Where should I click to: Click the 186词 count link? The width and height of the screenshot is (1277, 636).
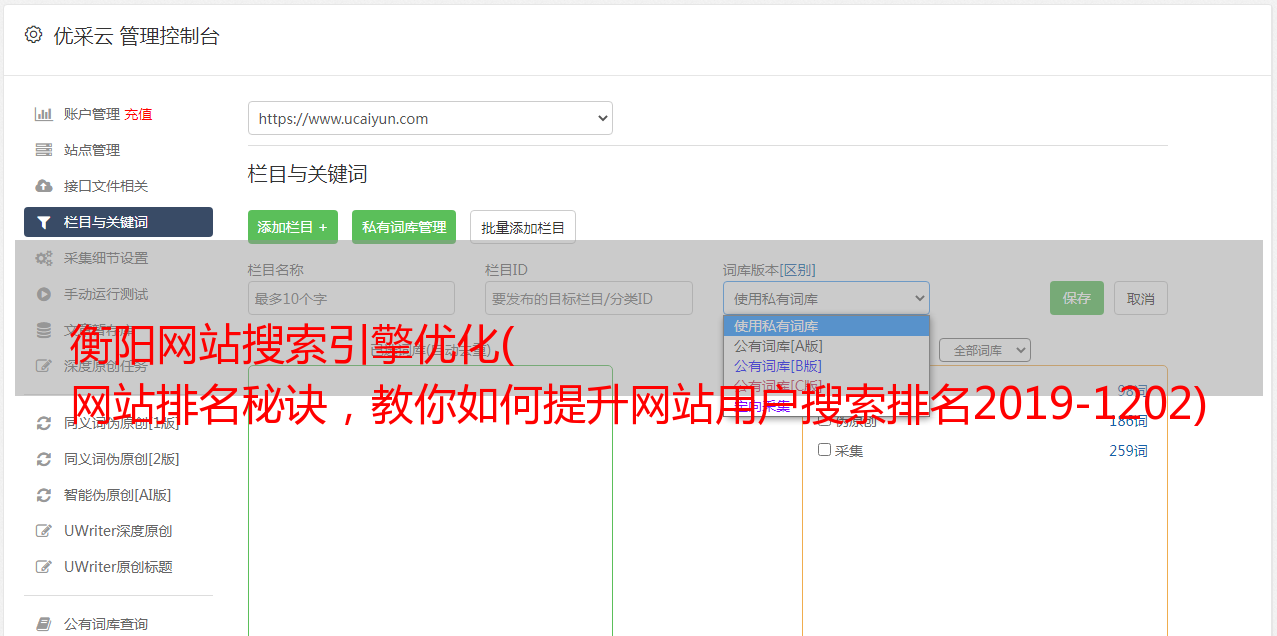coord(1128,422)
